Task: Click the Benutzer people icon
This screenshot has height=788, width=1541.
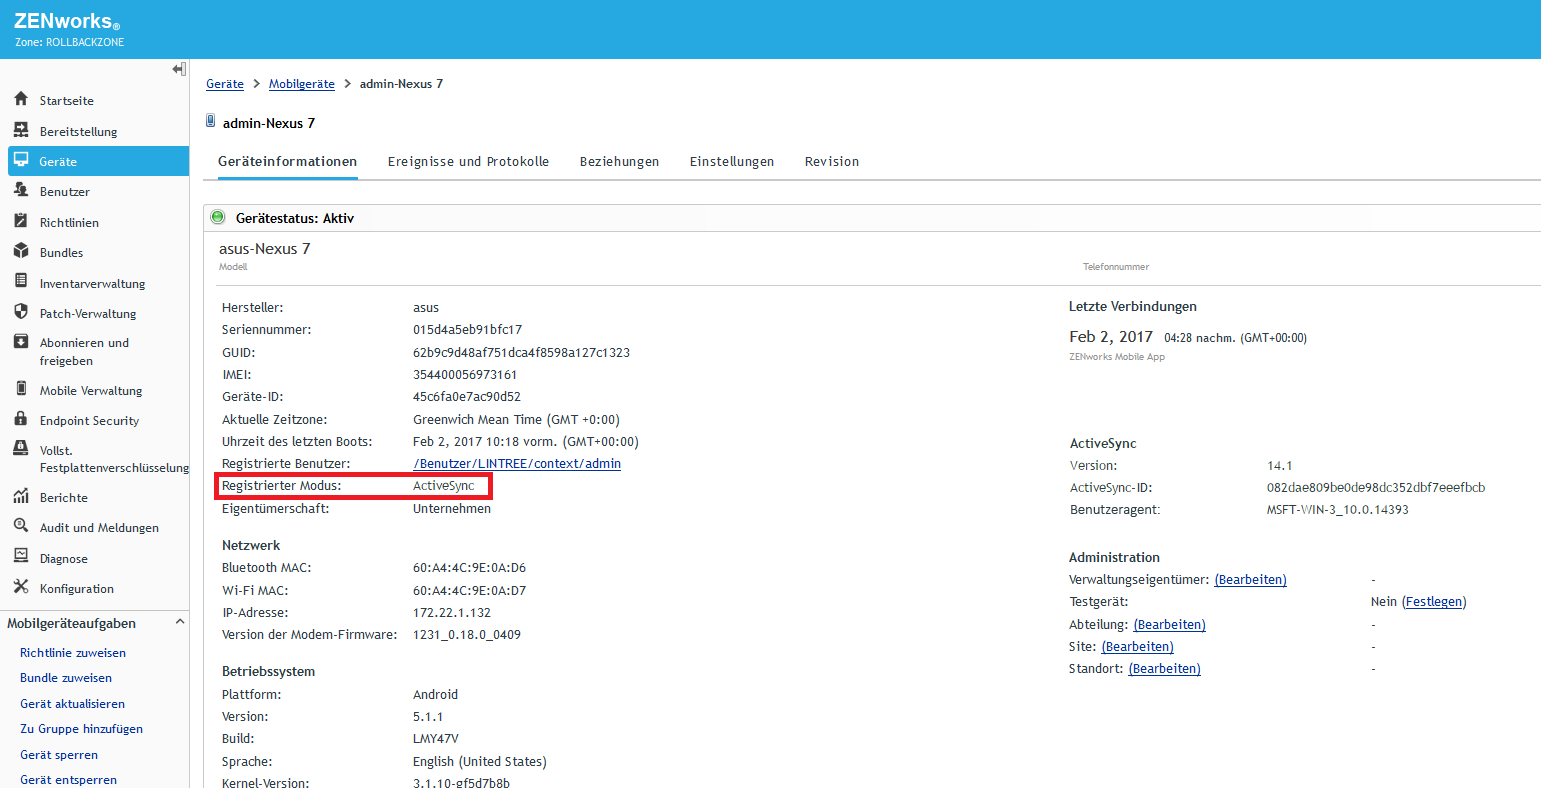Action: (x=21, y=190)
